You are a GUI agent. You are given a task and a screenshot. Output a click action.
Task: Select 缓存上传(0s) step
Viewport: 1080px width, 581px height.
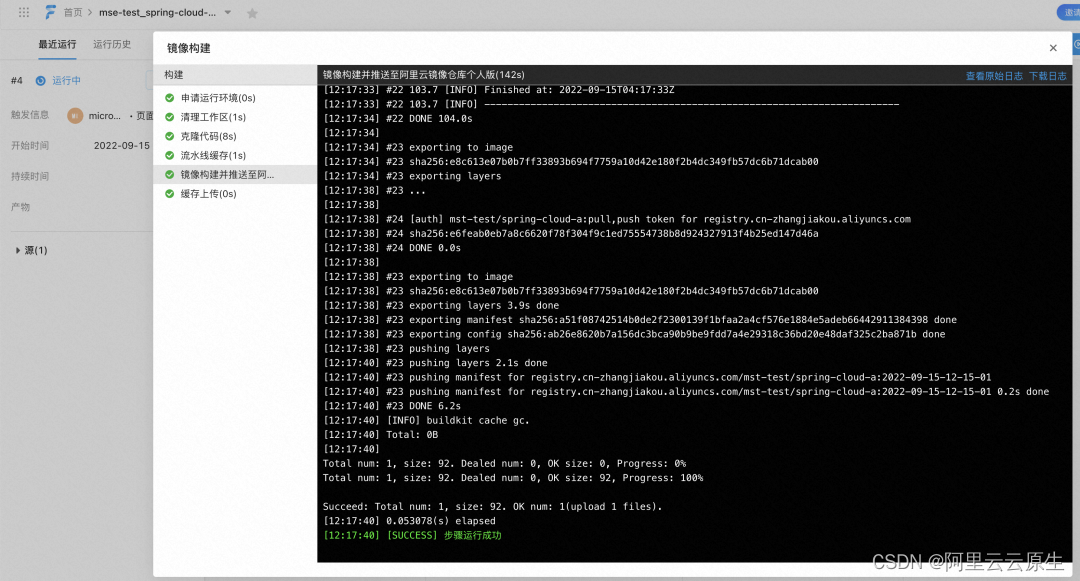[235, 194]
